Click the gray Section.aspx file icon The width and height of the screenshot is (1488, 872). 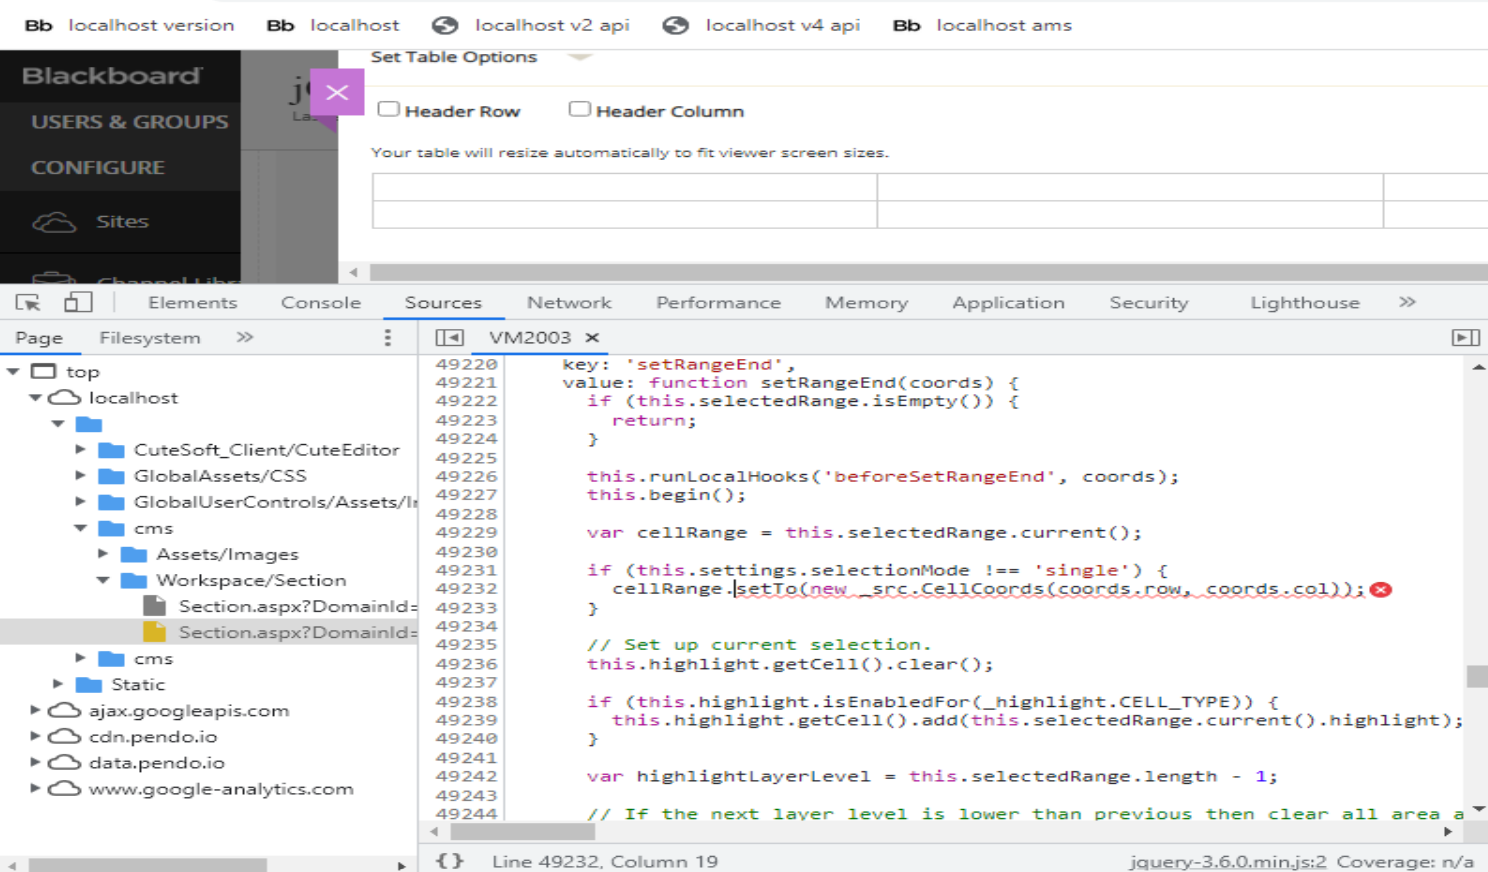154,606
